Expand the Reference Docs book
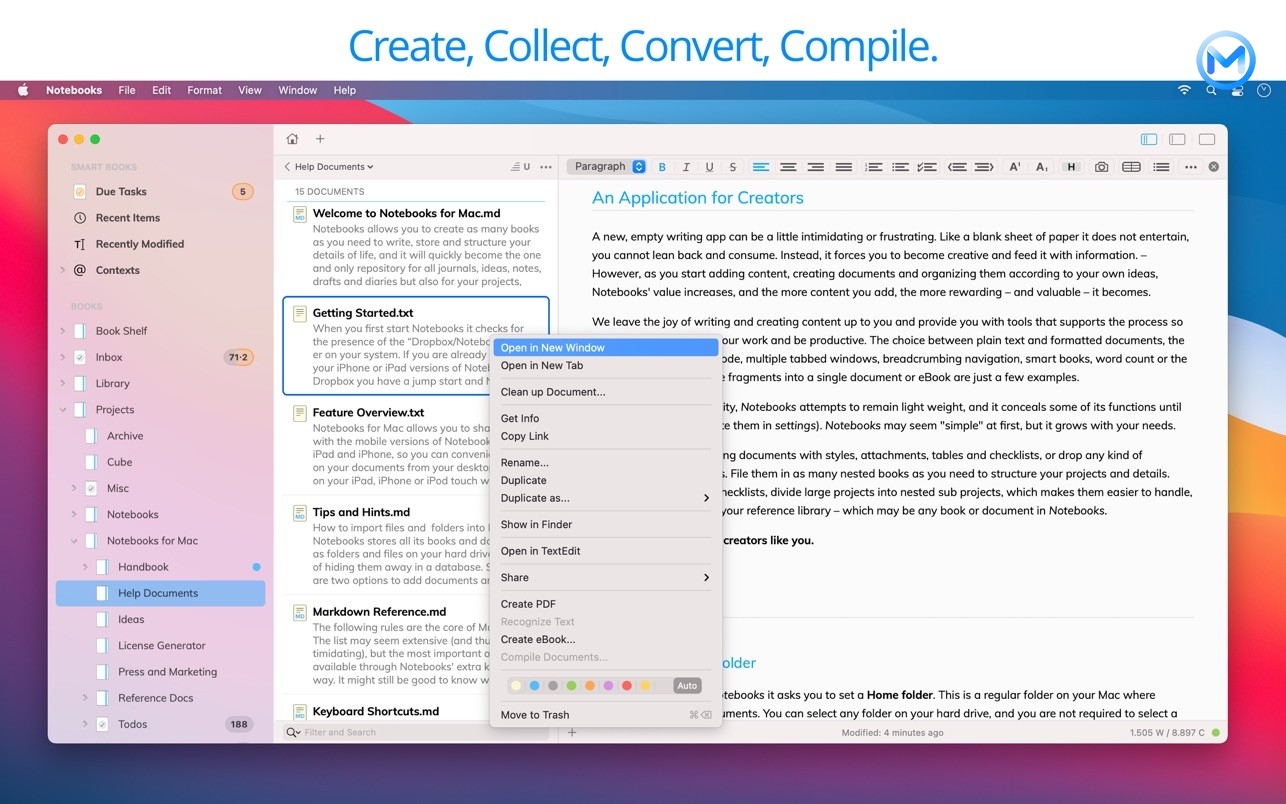1286x804 pixels. (85, 697)
